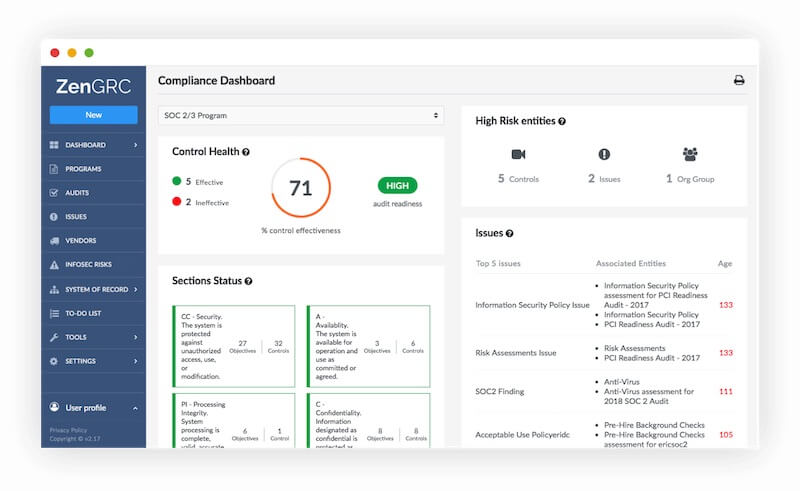Click the Age column header
The width and height of the screenshot is (800, 491).
click(x=724, y=263)
